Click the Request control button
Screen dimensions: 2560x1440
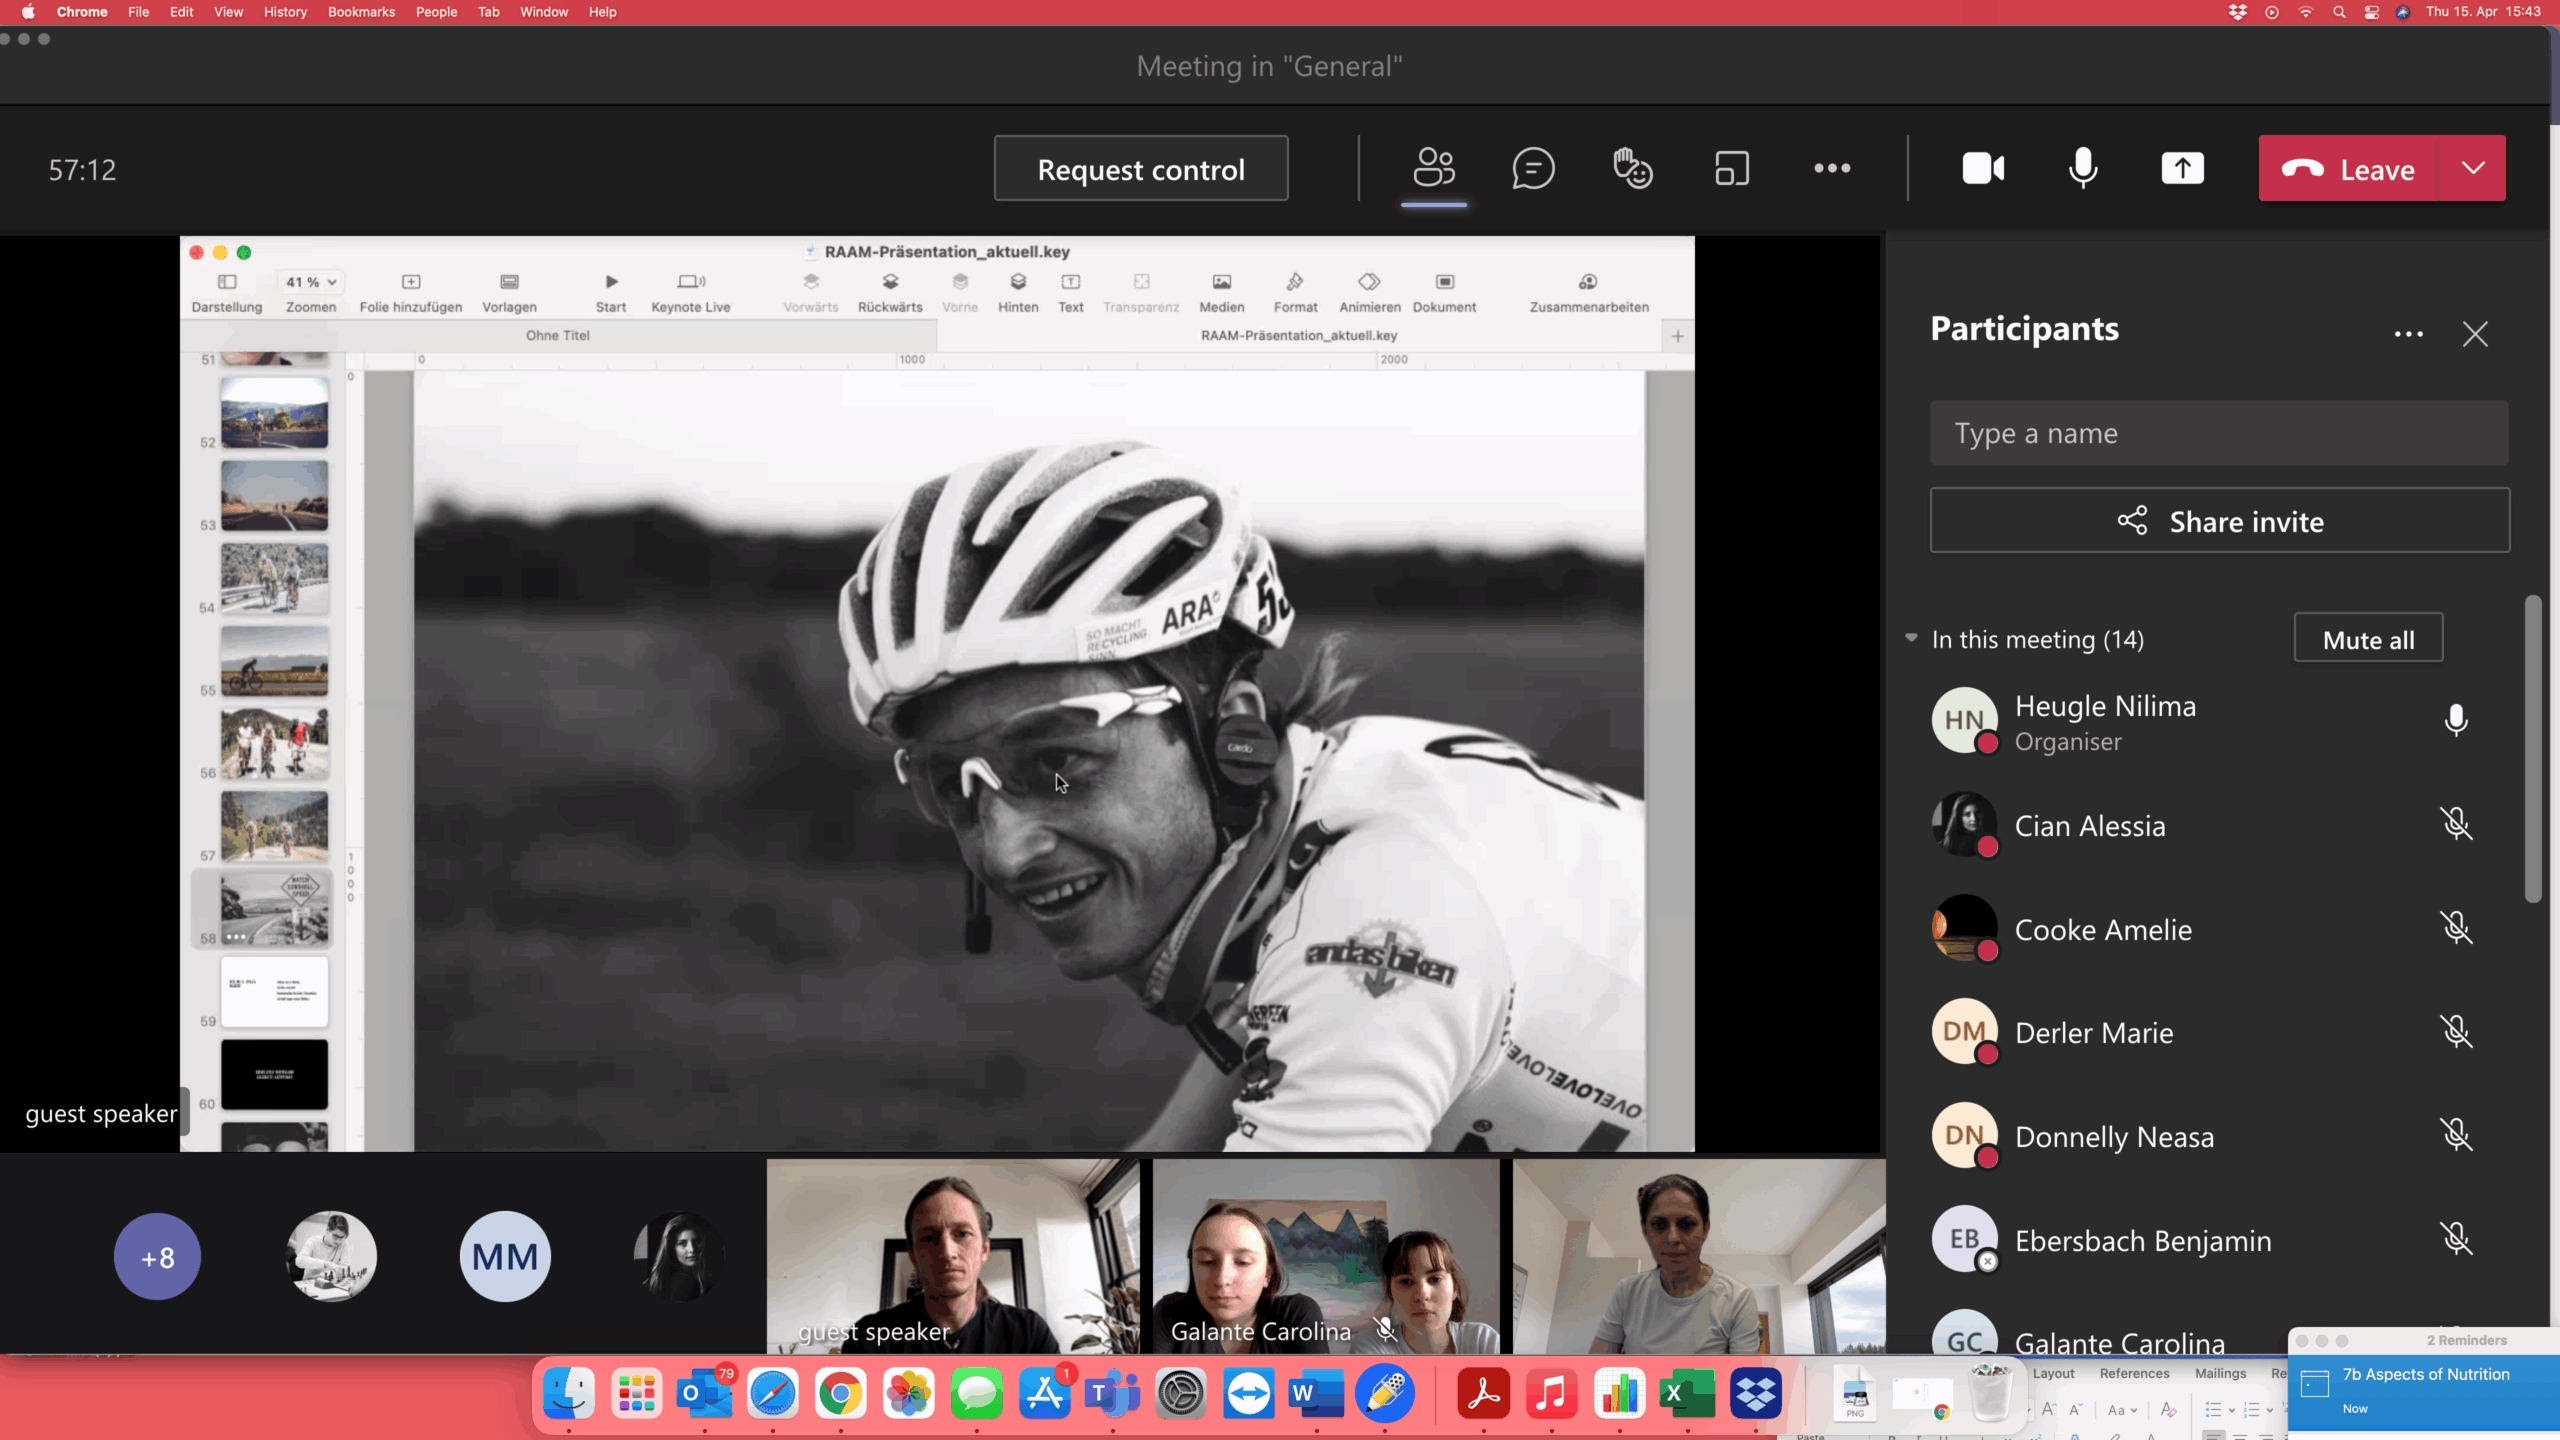(x=1141, y=169)
